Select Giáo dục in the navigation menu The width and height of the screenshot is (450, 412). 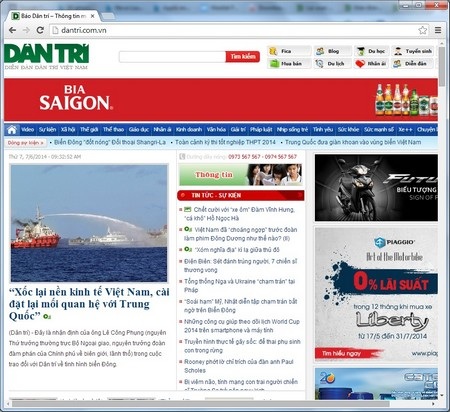tap(139, 130)
